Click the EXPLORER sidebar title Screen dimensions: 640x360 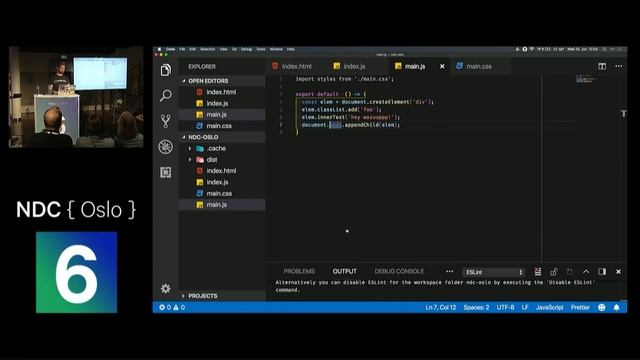click(202, 67)
